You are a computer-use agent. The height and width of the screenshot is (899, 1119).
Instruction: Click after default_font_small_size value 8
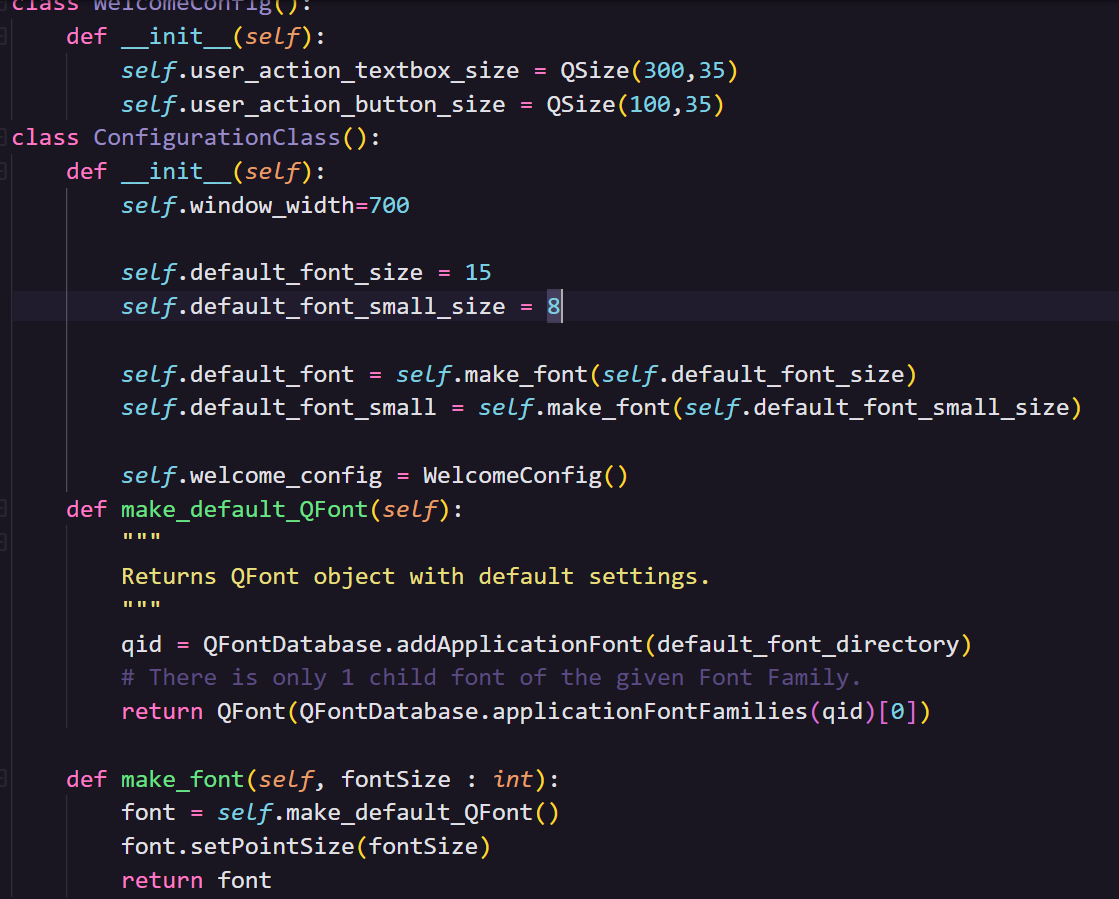(562, 306)
